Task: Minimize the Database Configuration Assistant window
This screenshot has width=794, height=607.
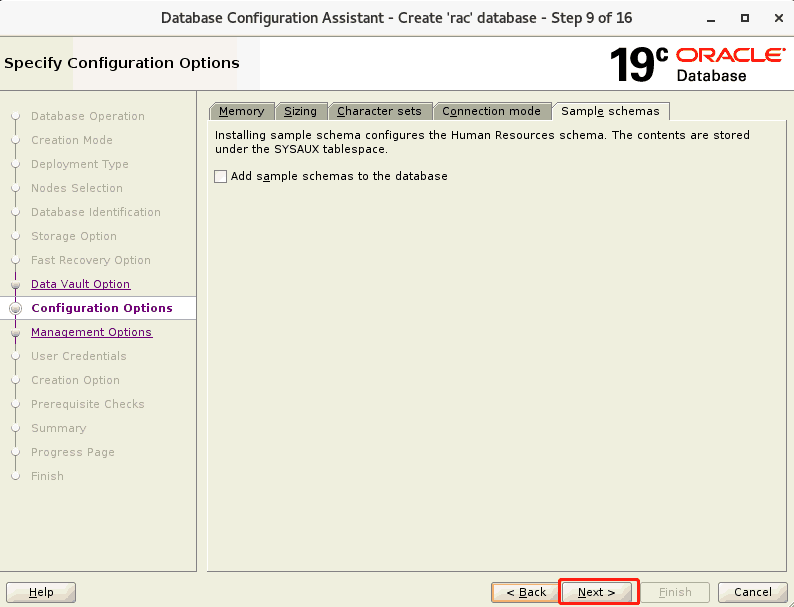Action: [x=711, y=19]
